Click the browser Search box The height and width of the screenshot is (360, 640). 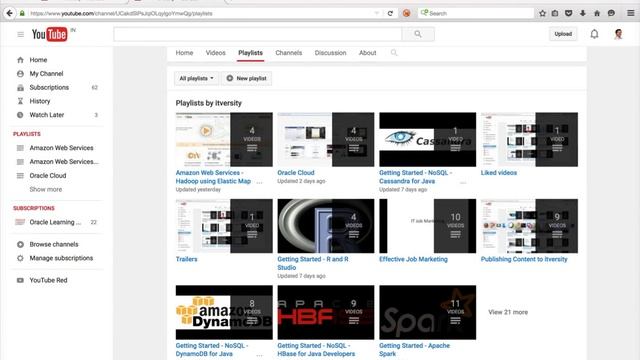point(476,13)
